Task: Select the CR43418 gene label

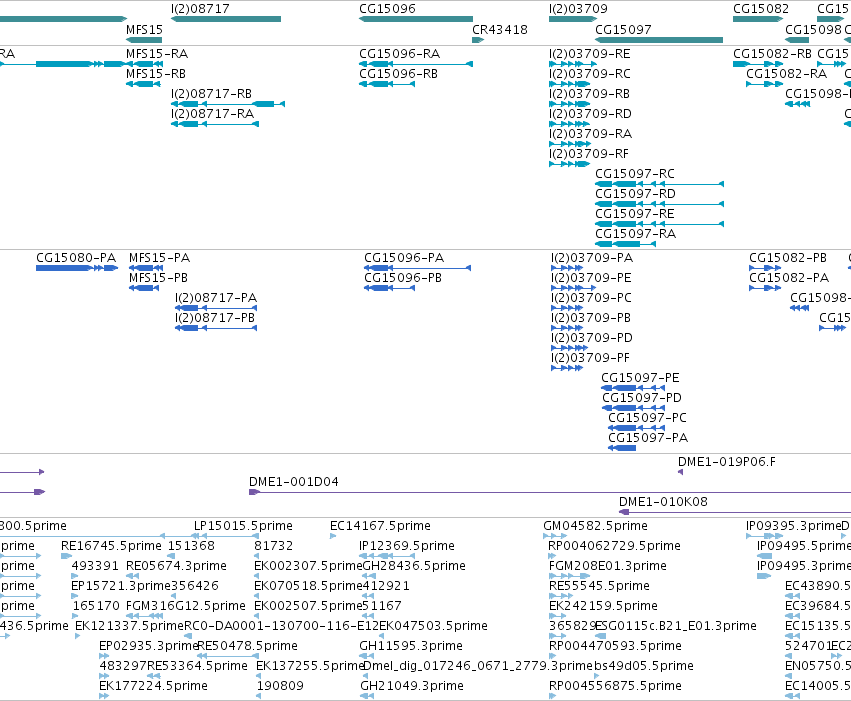Action: coord(500,29)
